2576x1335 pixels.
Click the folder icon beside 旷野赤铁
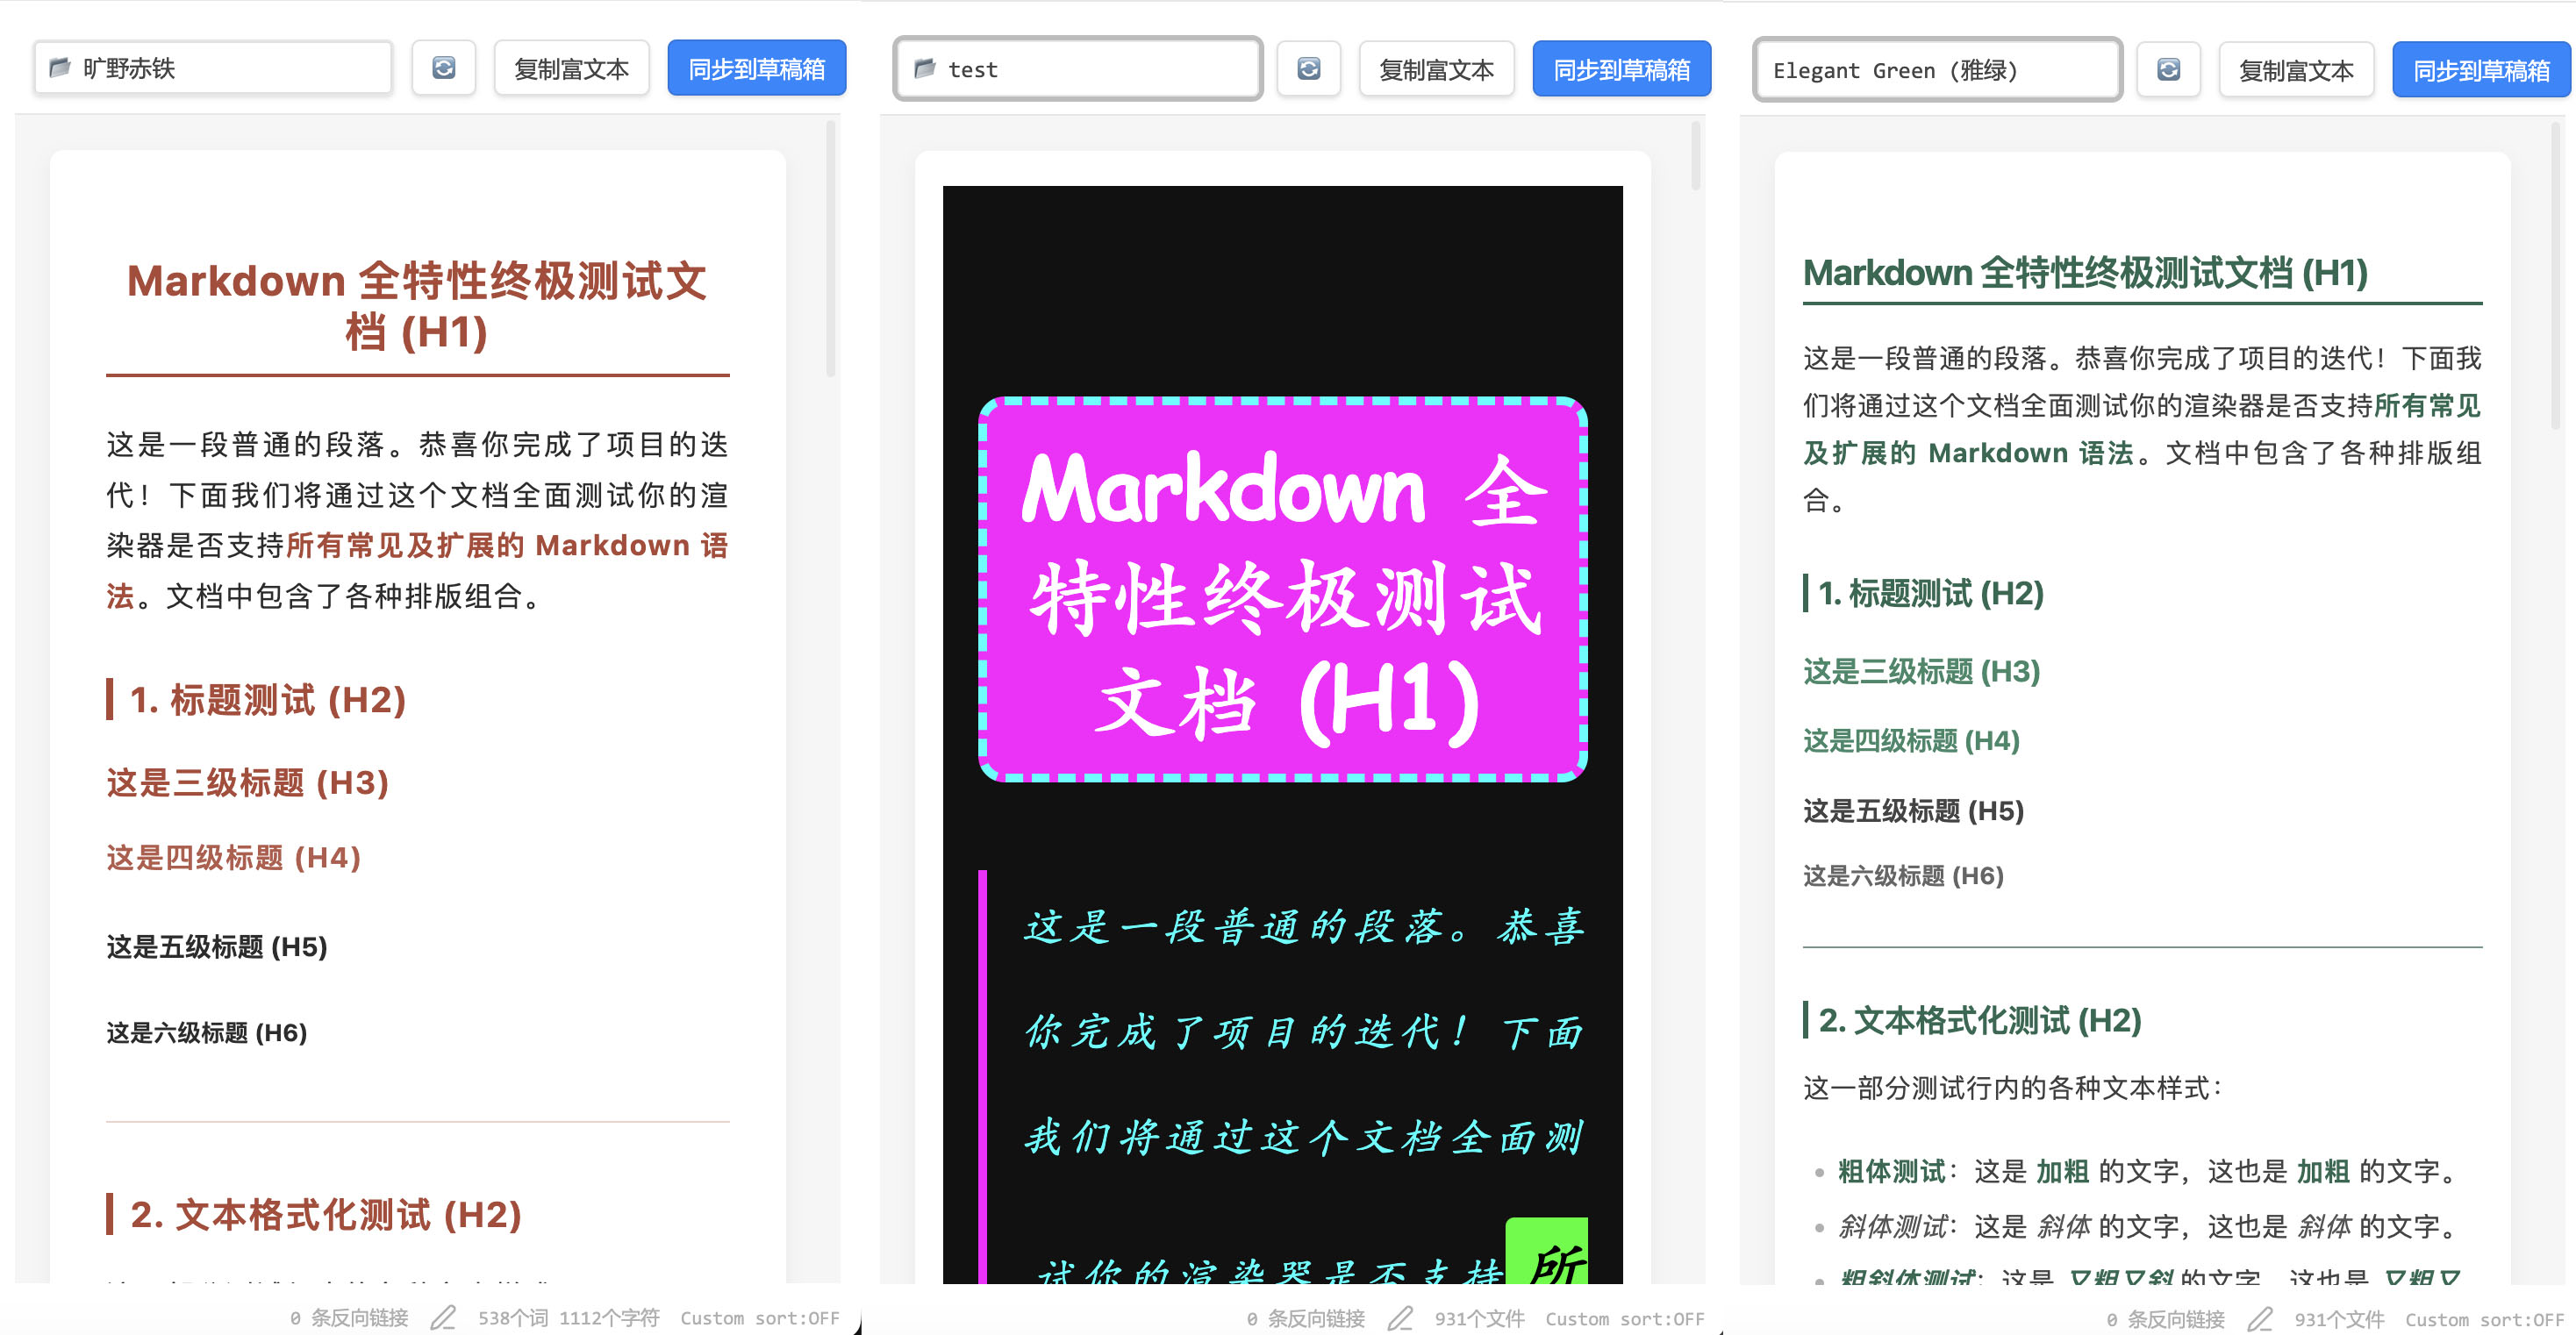coord(60,68)
